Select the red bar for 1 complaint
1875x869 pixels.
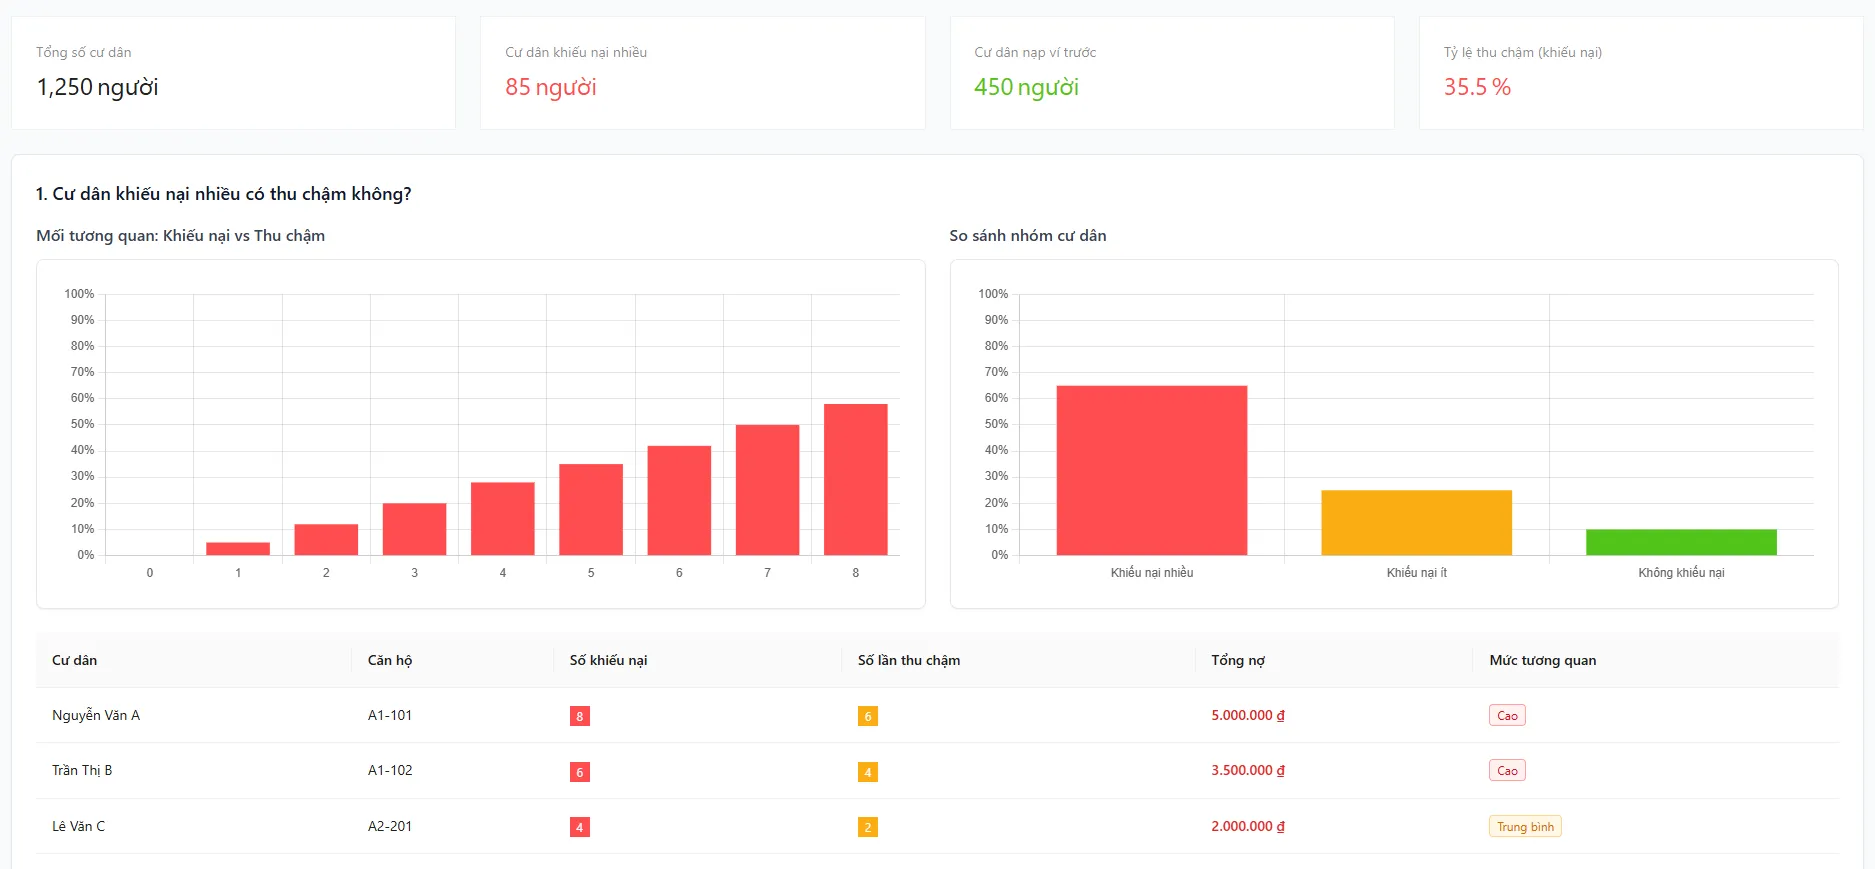238,548
